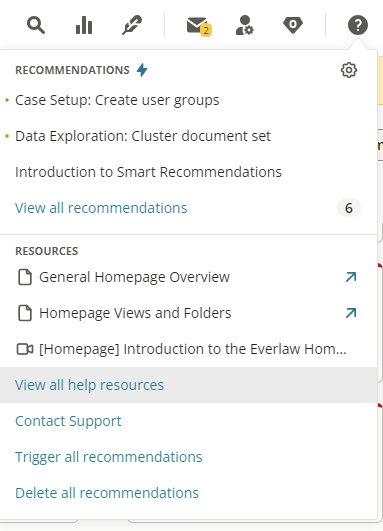Open the user settings person-gear icon
Screen dimensions: 383x531
point(244,25)
